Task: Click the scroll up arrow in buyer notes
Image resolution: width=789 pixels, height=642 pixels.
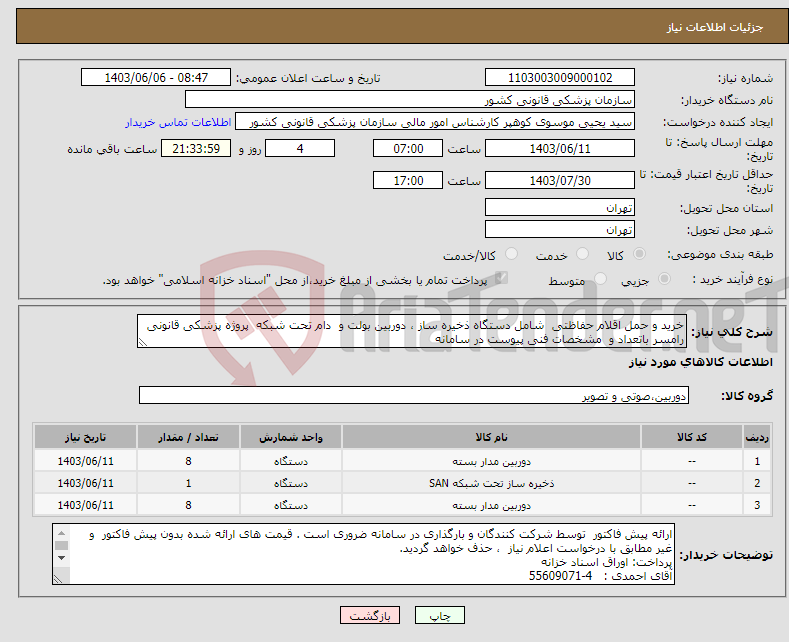Action: tap(61, 532)
